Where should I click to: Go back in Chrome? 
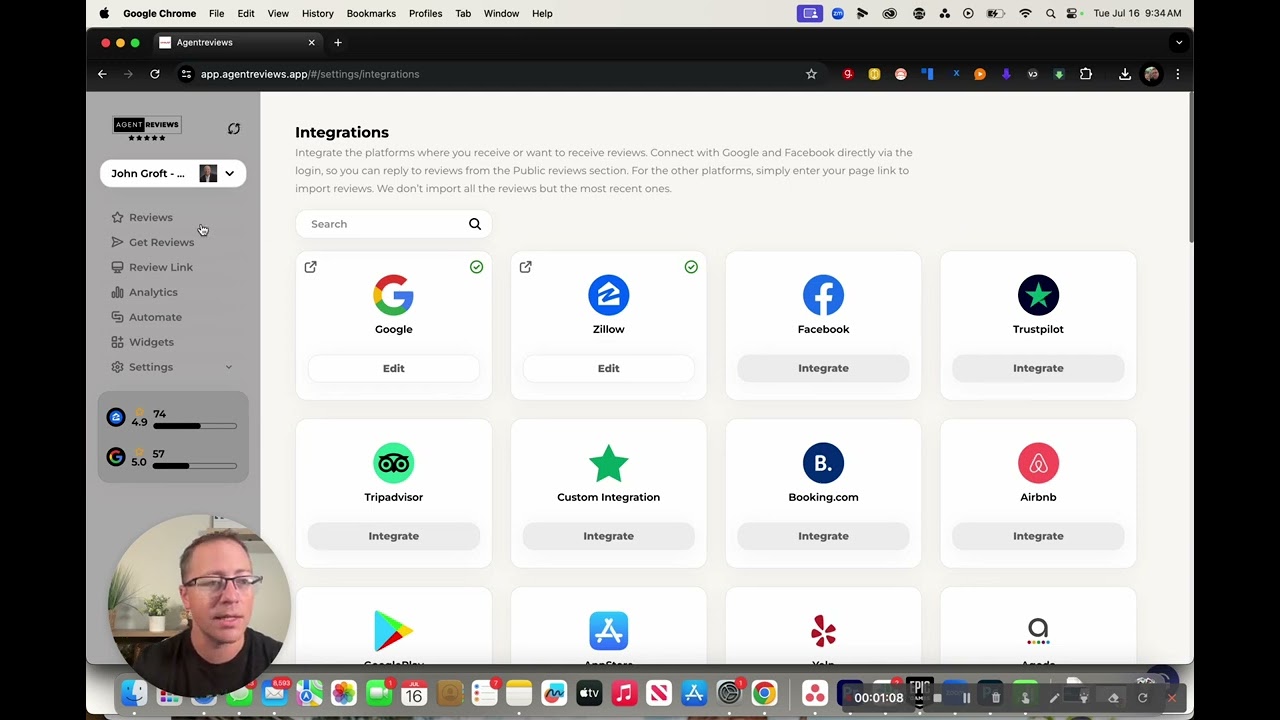(x=102, y=74)
